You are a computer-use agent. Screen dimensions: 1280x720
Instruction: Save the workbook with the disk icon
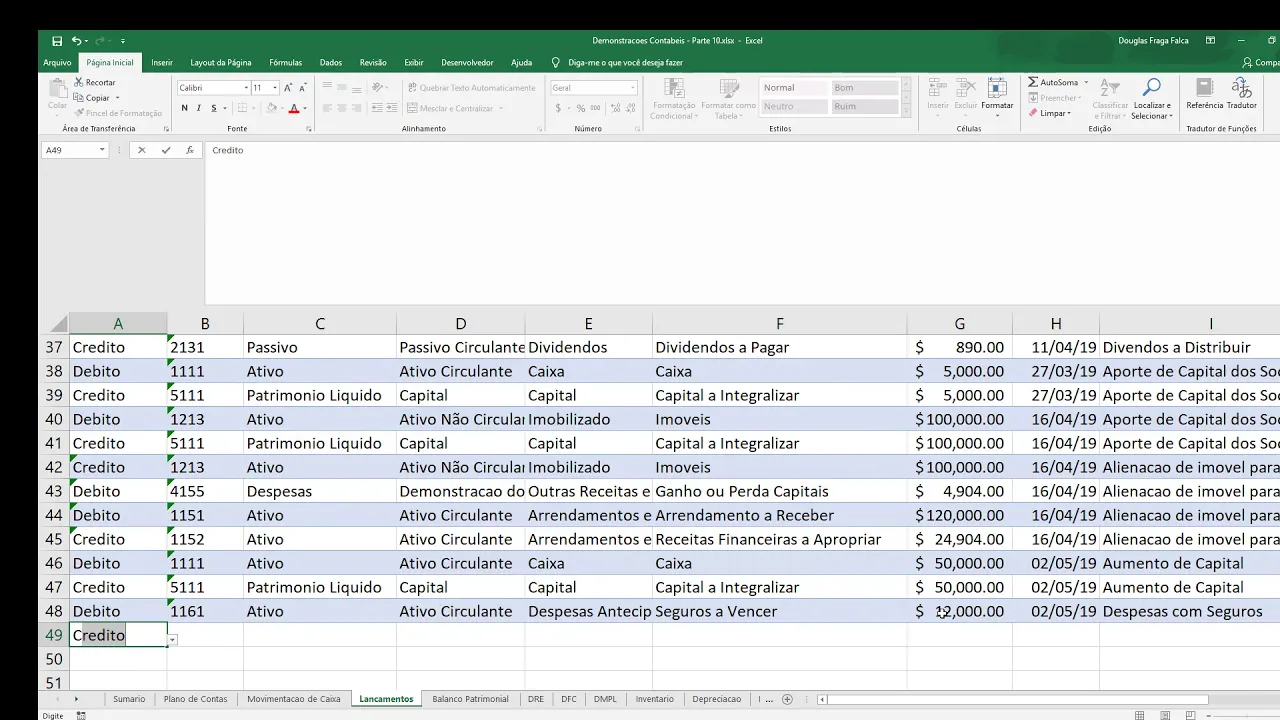coord(57,41)
